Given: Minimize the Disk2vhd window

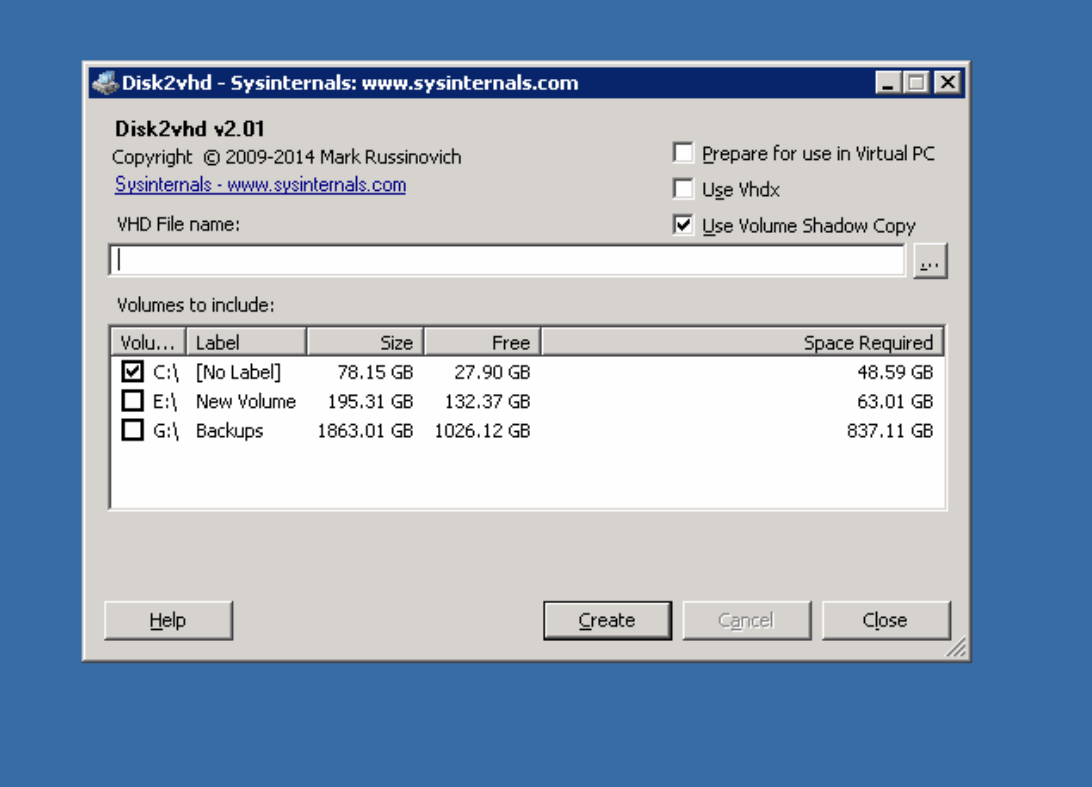Looking at the screenshot, I should point(888,83).
